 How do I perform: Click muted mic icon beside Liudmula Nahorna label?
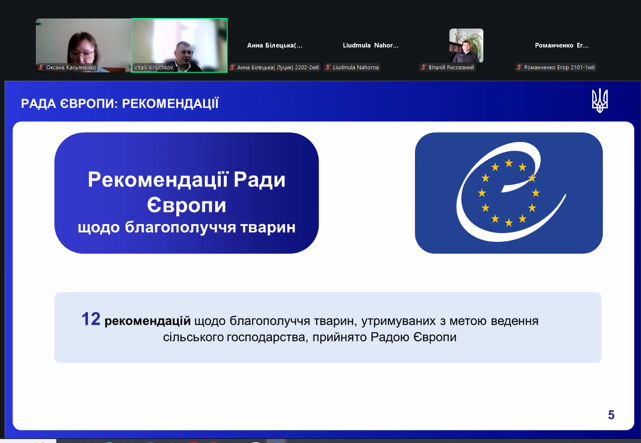328,67
